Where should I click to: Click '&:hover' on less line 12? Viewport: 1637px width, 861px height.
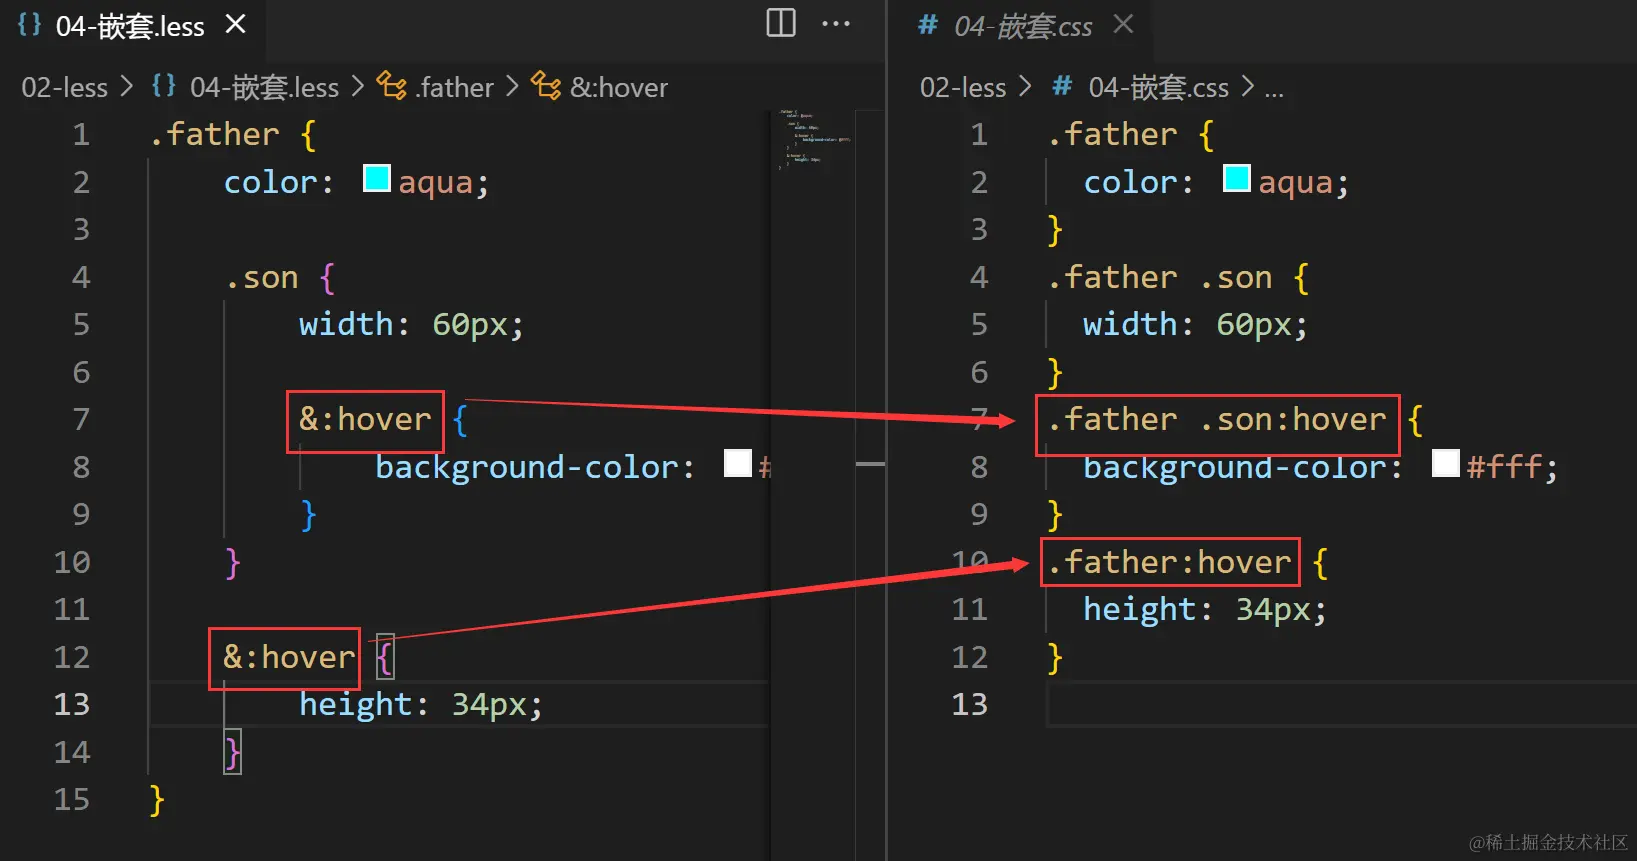point(289,658)
